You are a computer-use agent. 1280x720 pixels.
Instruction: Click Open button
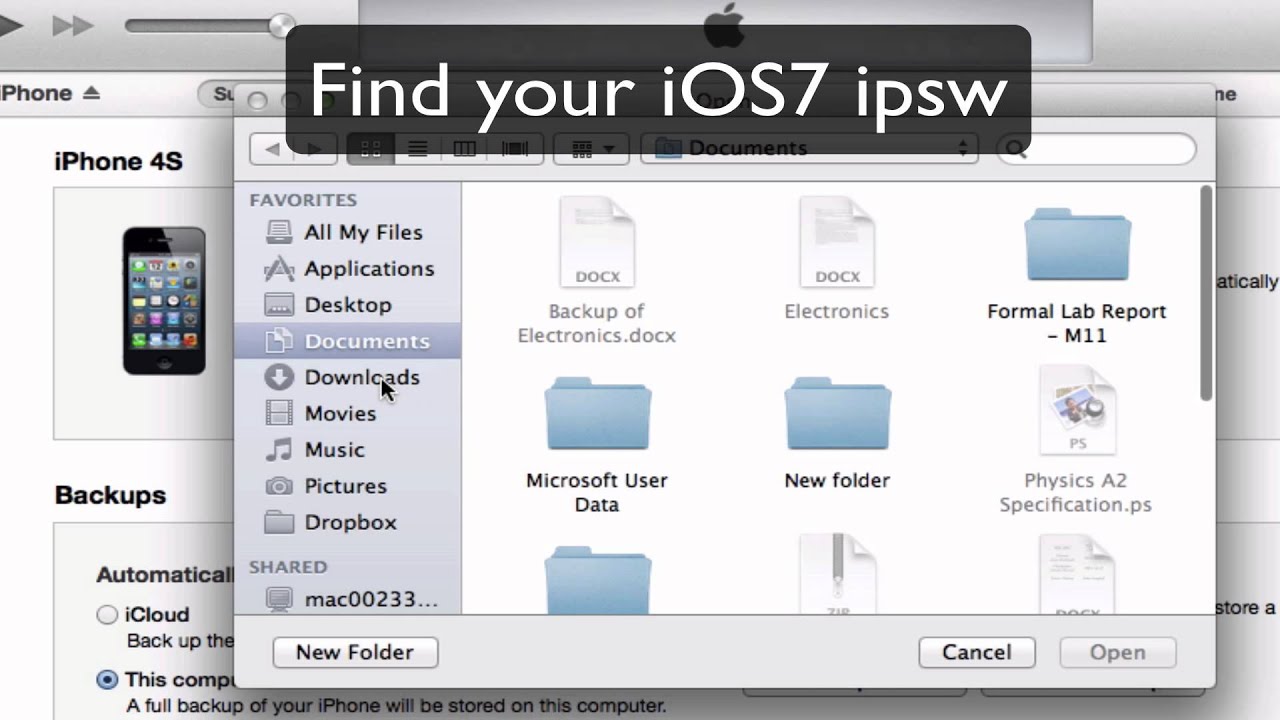[1118, 652]
